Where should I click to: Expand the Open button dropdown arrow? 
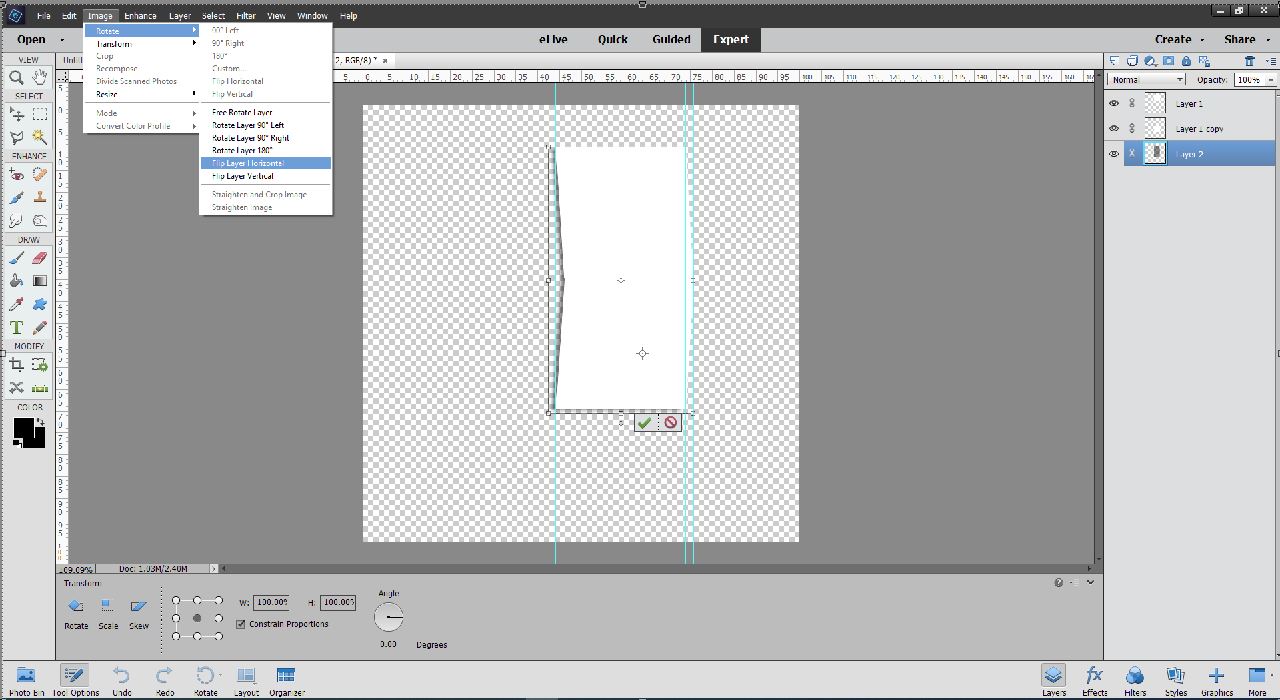pyautogui.click(x=62, y=40)
